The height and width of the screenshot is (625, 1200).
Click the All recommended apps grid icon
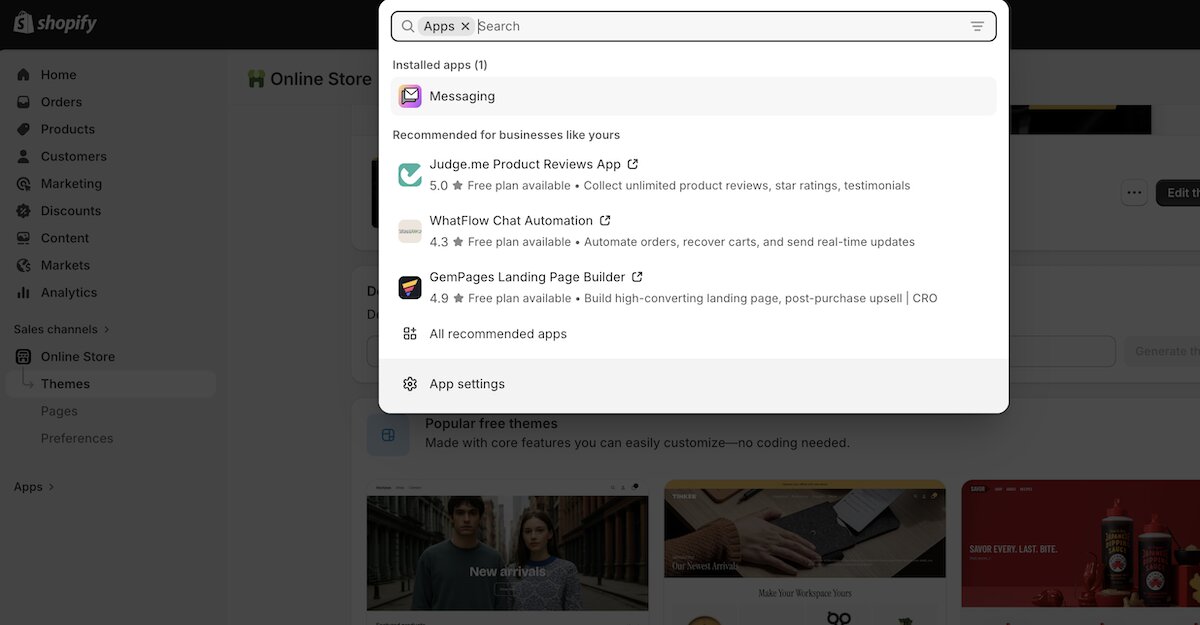pos(410,334)
